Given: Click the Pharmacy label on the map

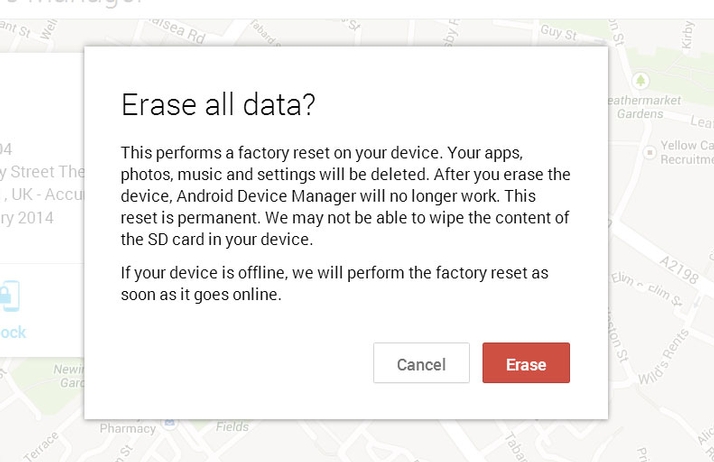Looking at the screenshot, I should [128, 429].
